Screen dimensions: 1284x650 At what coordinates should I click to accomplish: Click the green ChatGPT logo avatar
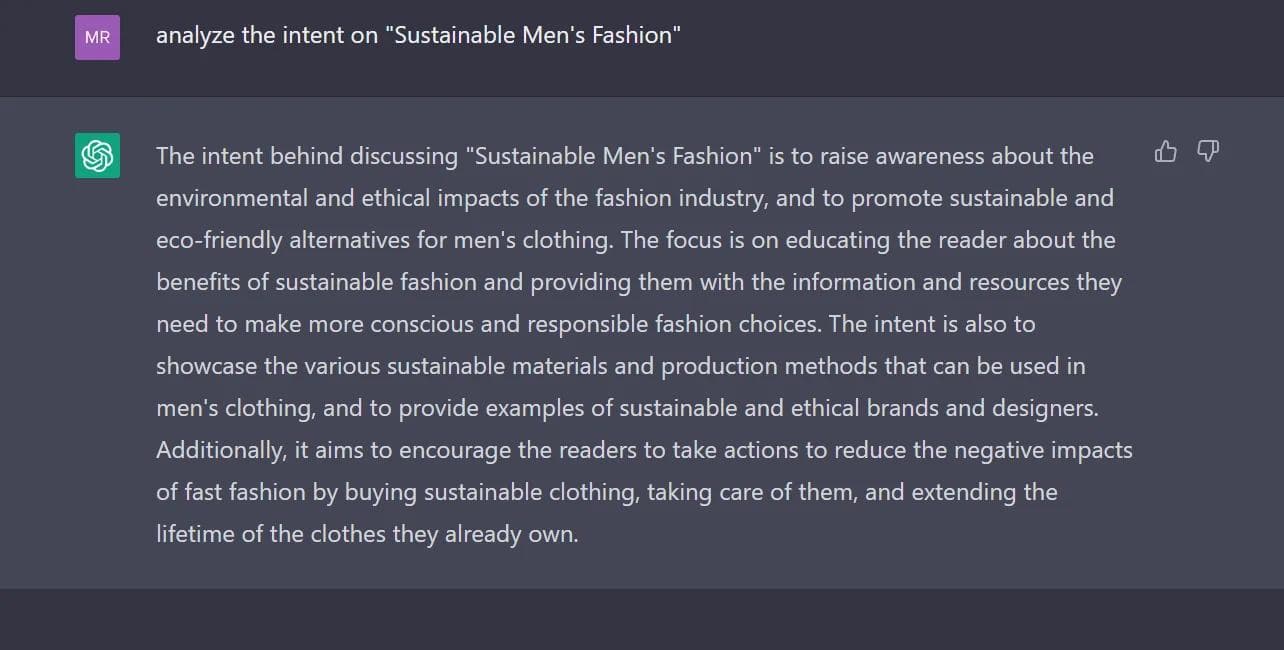pyautogui.click(x=97, y=156)
